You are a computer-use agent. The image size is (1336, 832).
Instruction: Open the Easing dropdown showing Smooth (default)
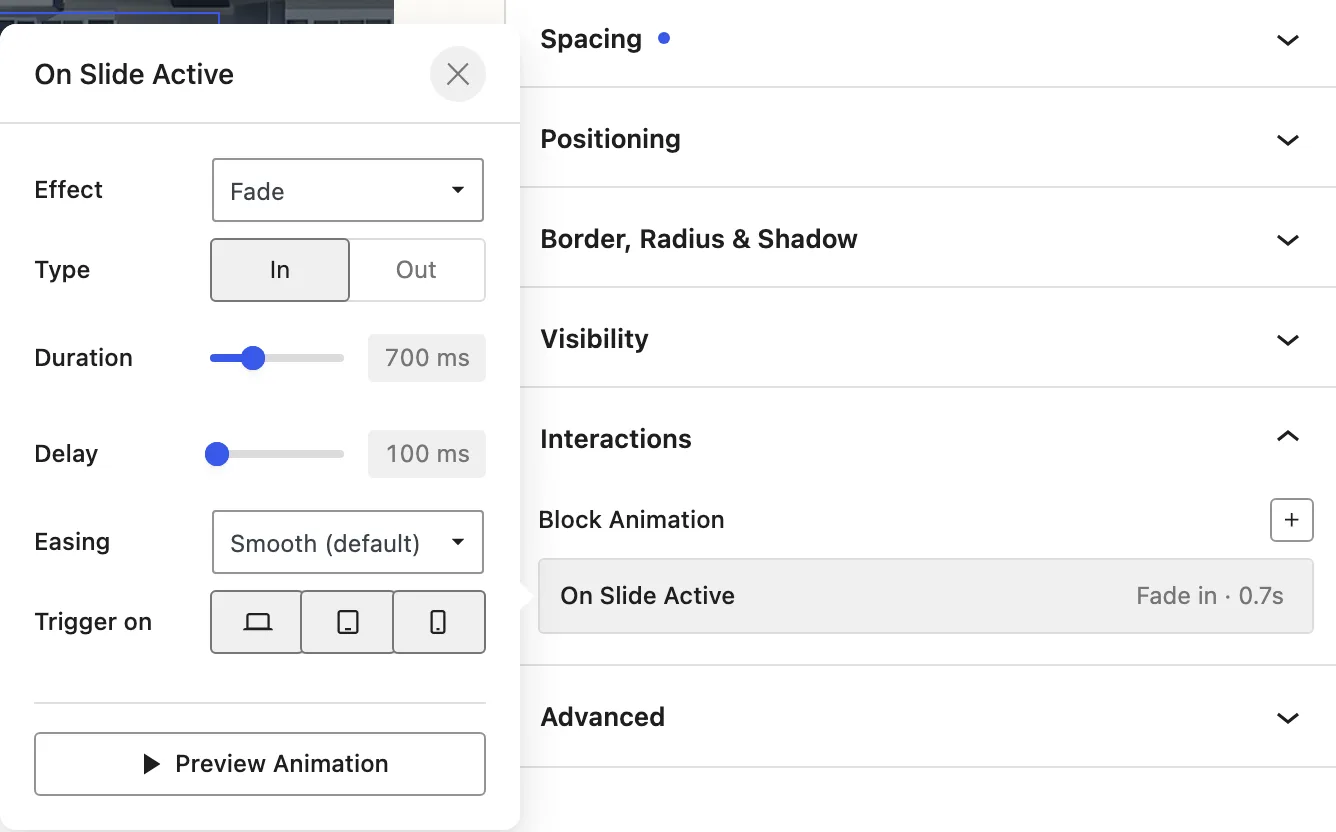[x=348, y=542]
